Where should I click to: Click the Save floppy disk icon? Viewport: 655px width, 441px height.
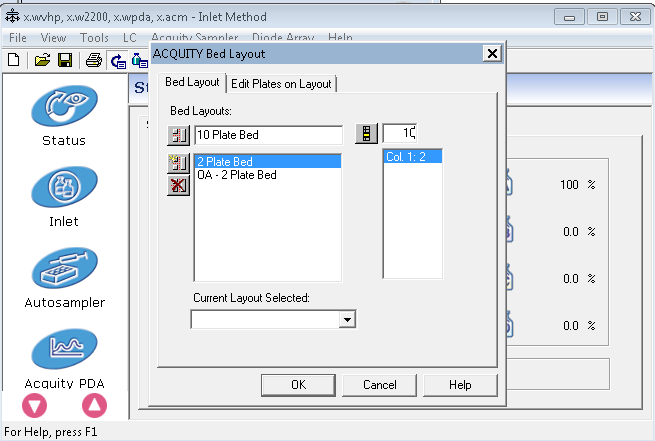(65, 60)
